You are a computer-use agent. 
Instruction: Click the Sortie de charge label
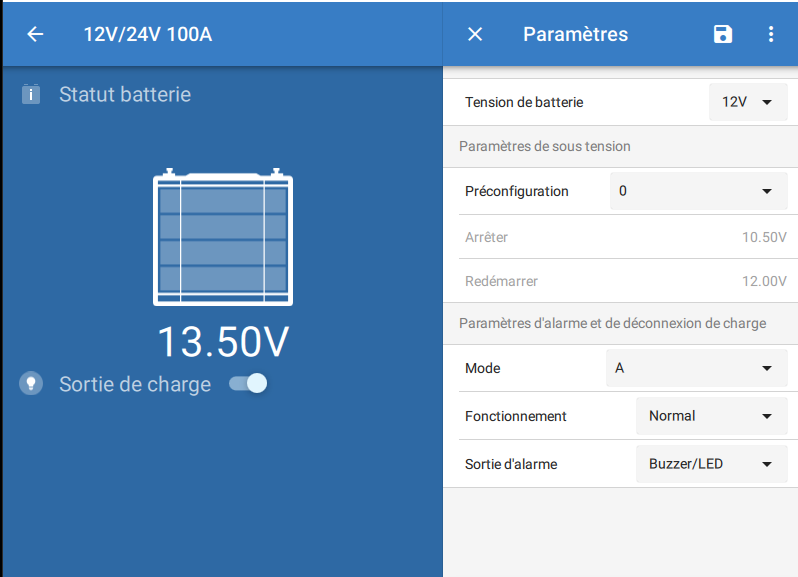tap(135, 385)
